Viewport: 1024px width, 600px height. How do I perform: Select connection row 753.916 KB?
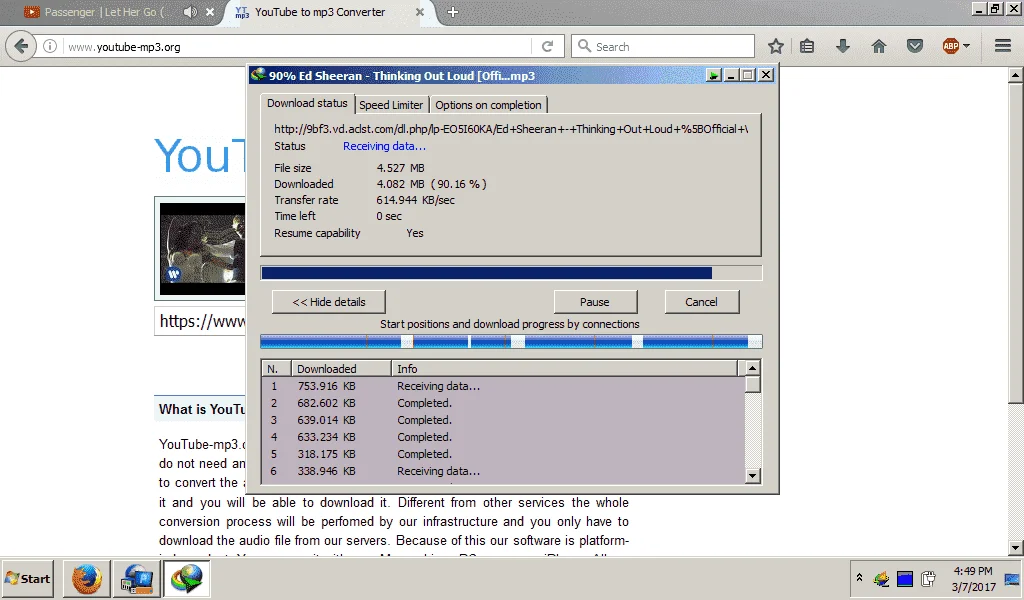coord(503,387)
